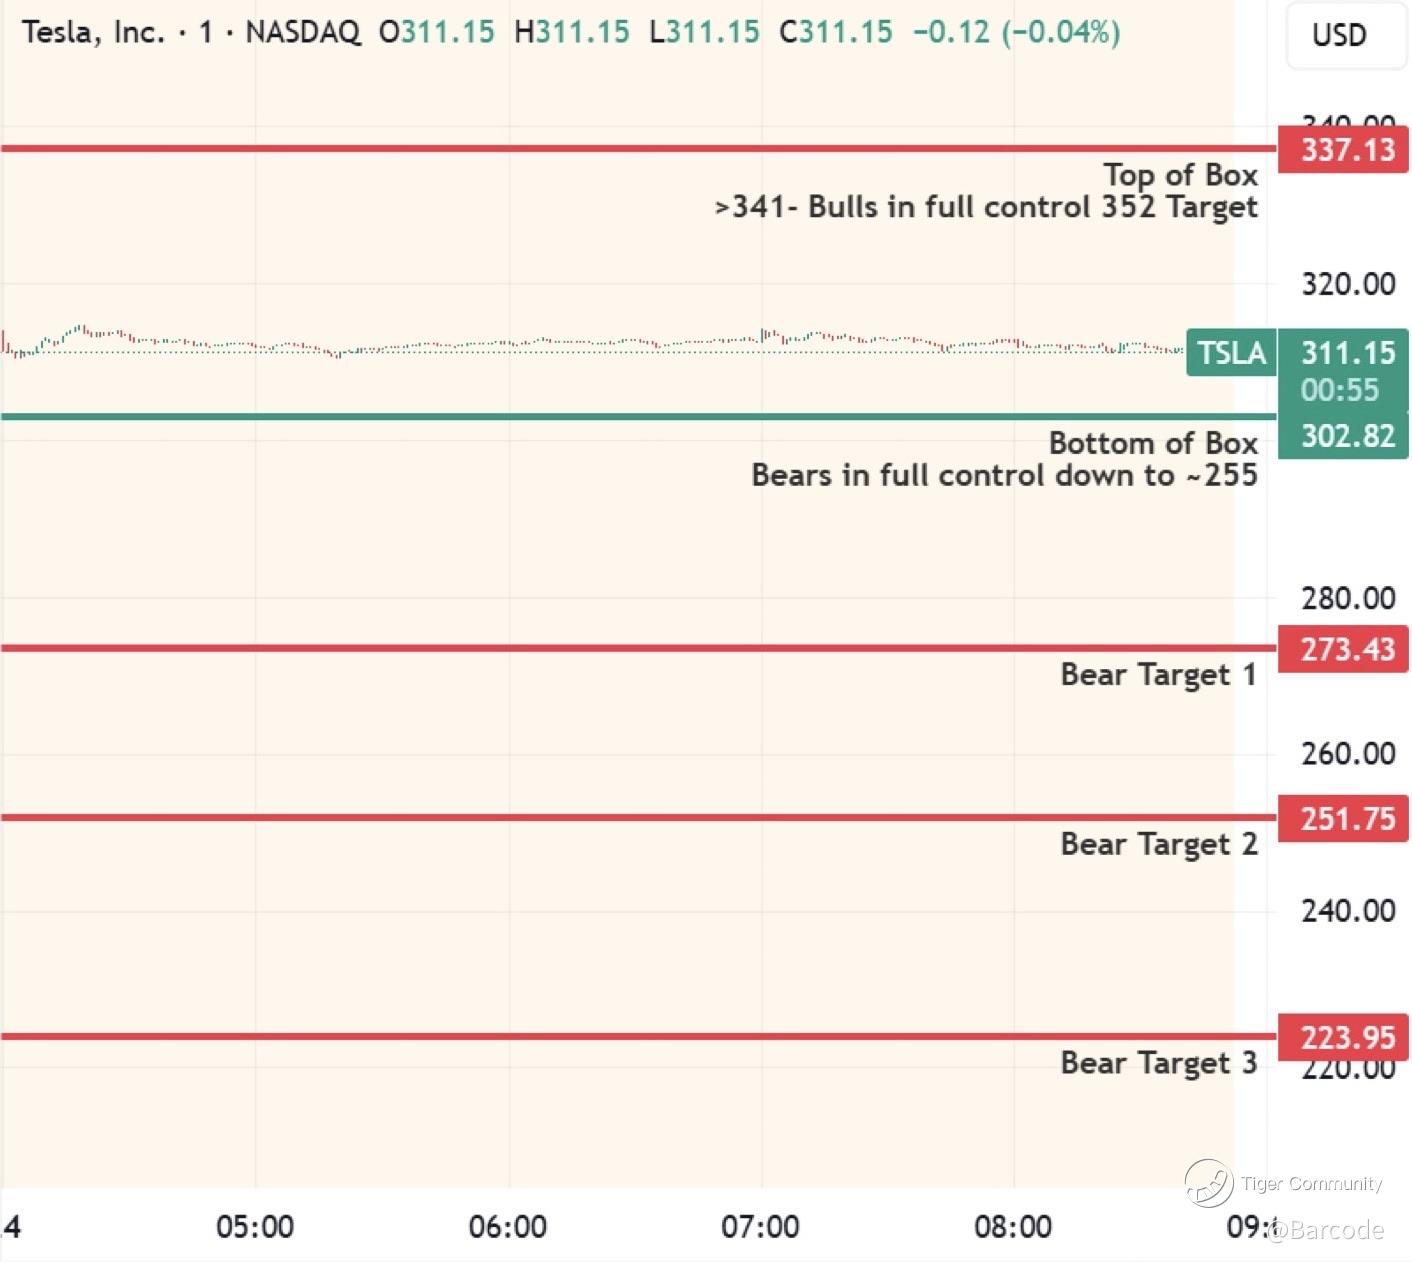Select the 273.43 Bear Target price label

pyautogui.click(x=1343, y=649)
